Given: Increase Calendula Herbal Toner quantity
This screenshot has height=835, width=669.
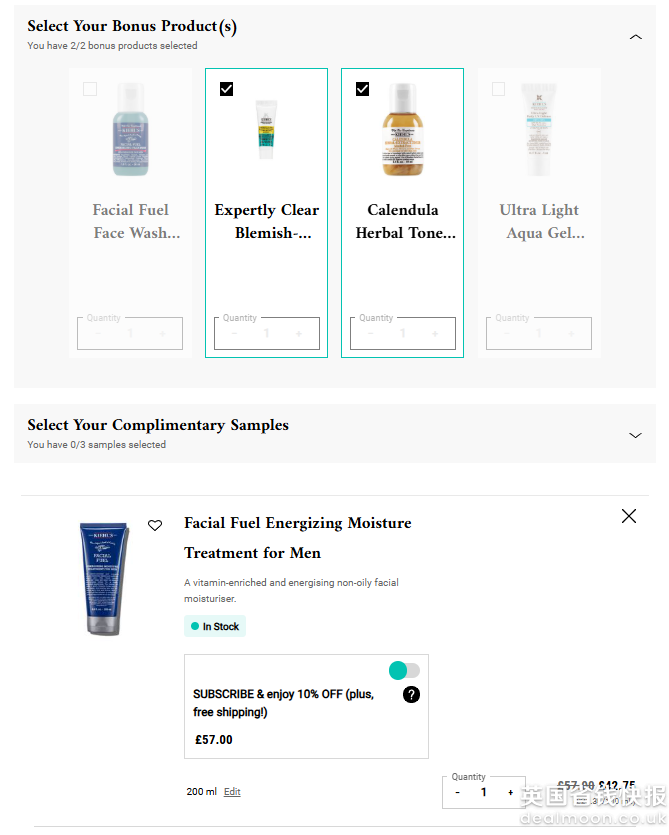Looking at the screenshot, I should [434, 334].
